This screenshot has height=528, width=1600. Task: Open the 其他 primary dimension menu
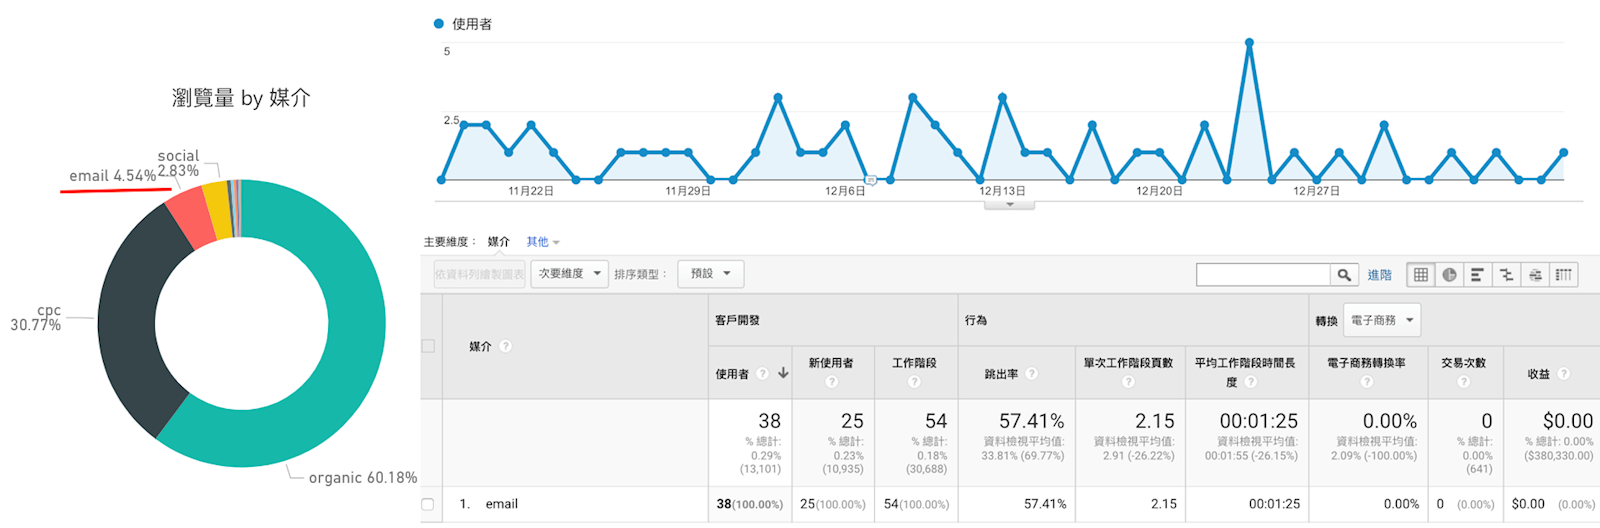click(x=542, y=242)
